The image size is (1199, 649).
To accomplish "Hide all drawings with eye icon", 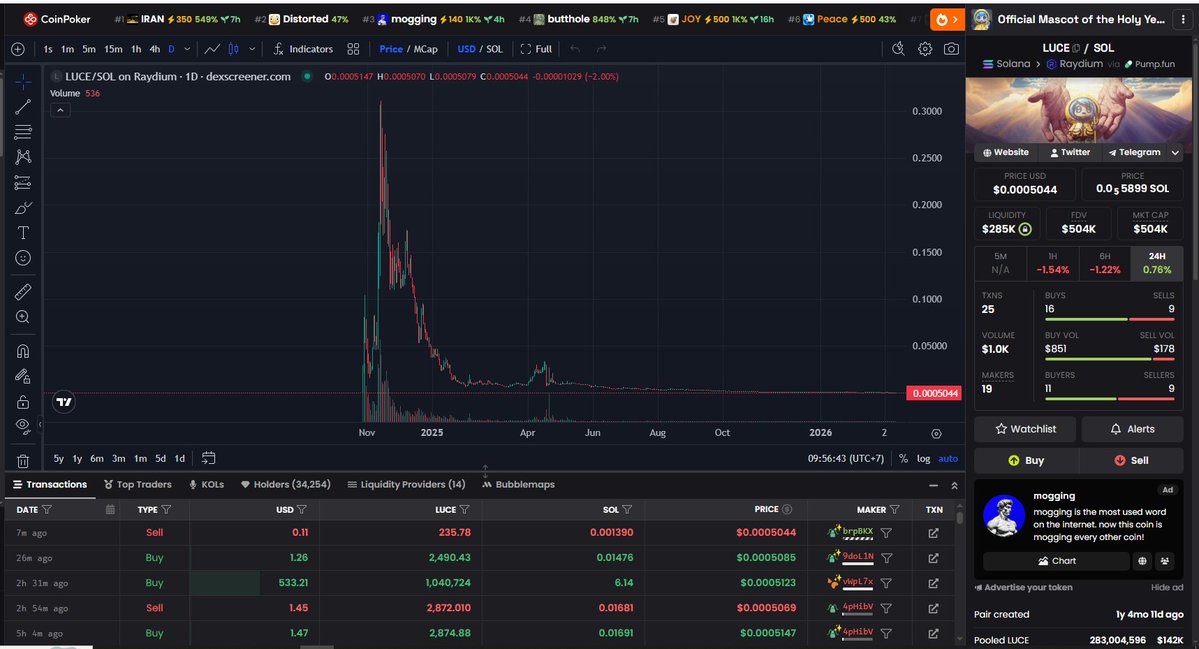I will tap(23, 426).
